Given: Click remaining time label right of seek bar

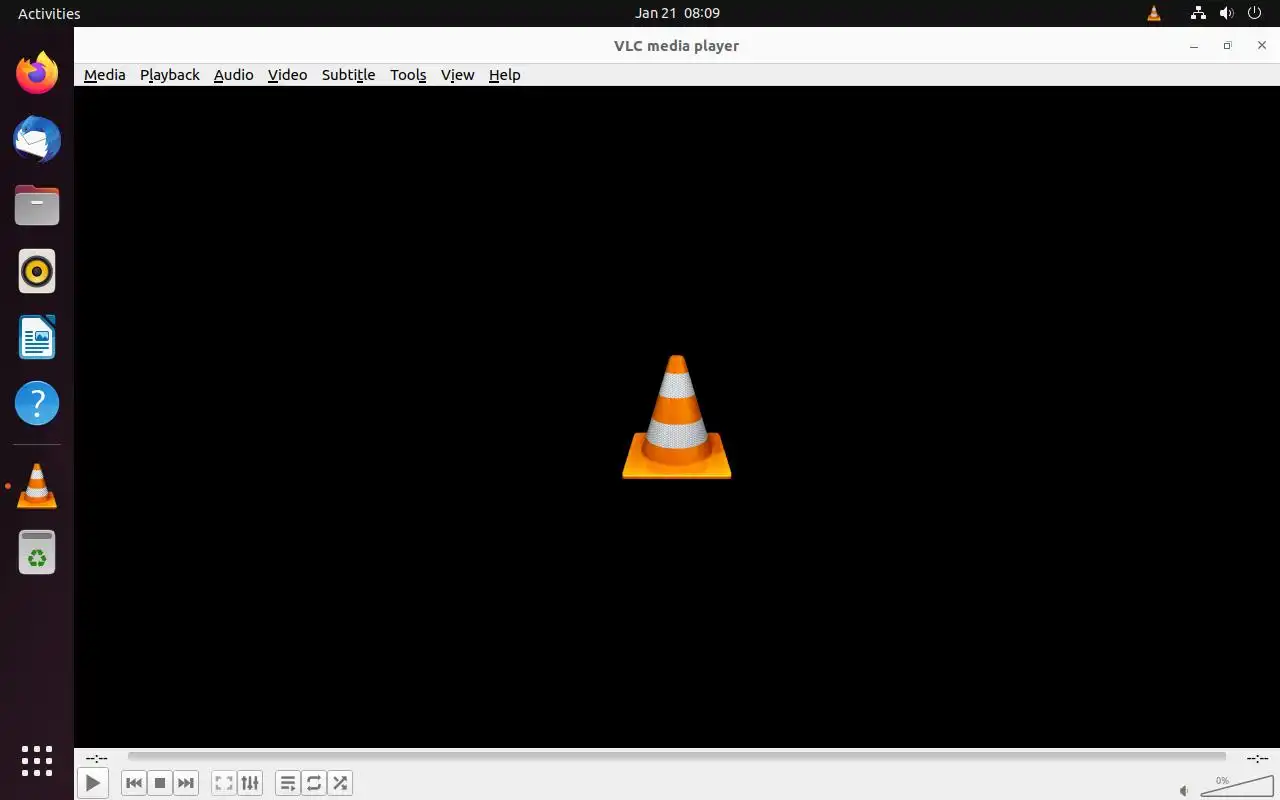Looking at the screenshot, I should coord(1257,758).
